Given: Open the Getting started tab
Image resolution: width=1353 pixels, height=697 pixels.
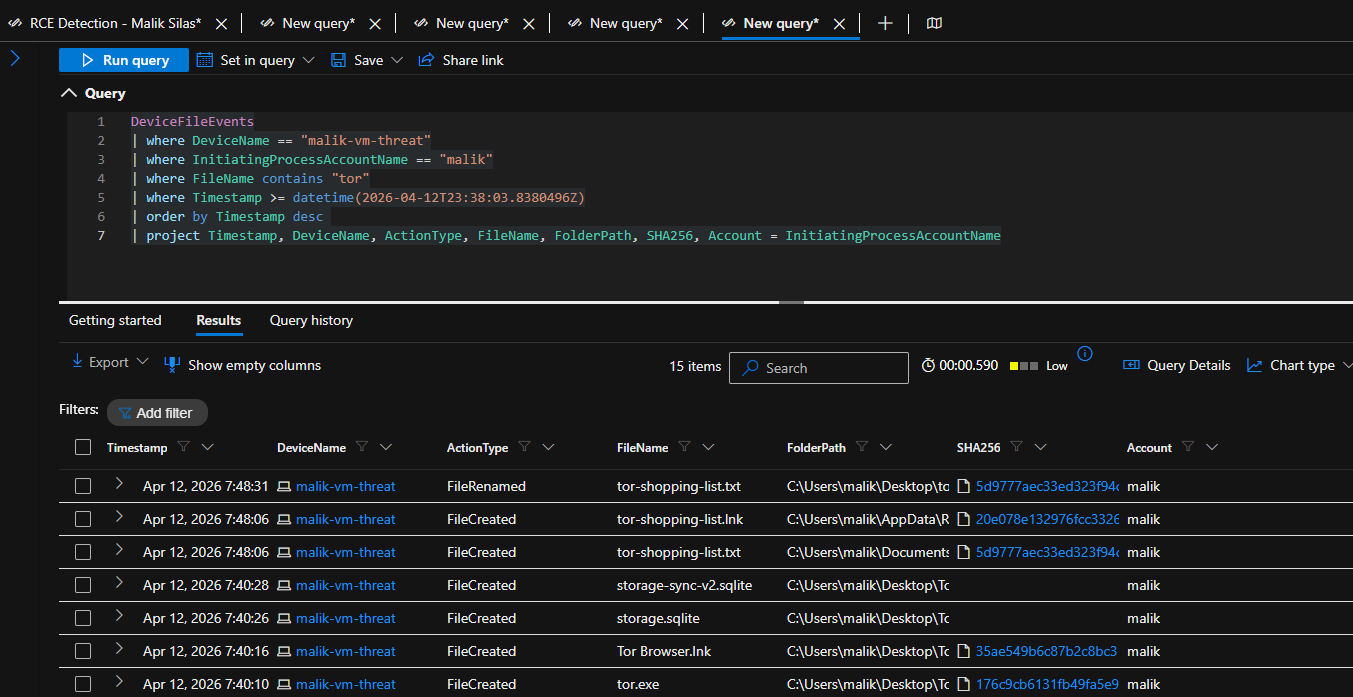Looking at the screenshot, I should 115,320.
